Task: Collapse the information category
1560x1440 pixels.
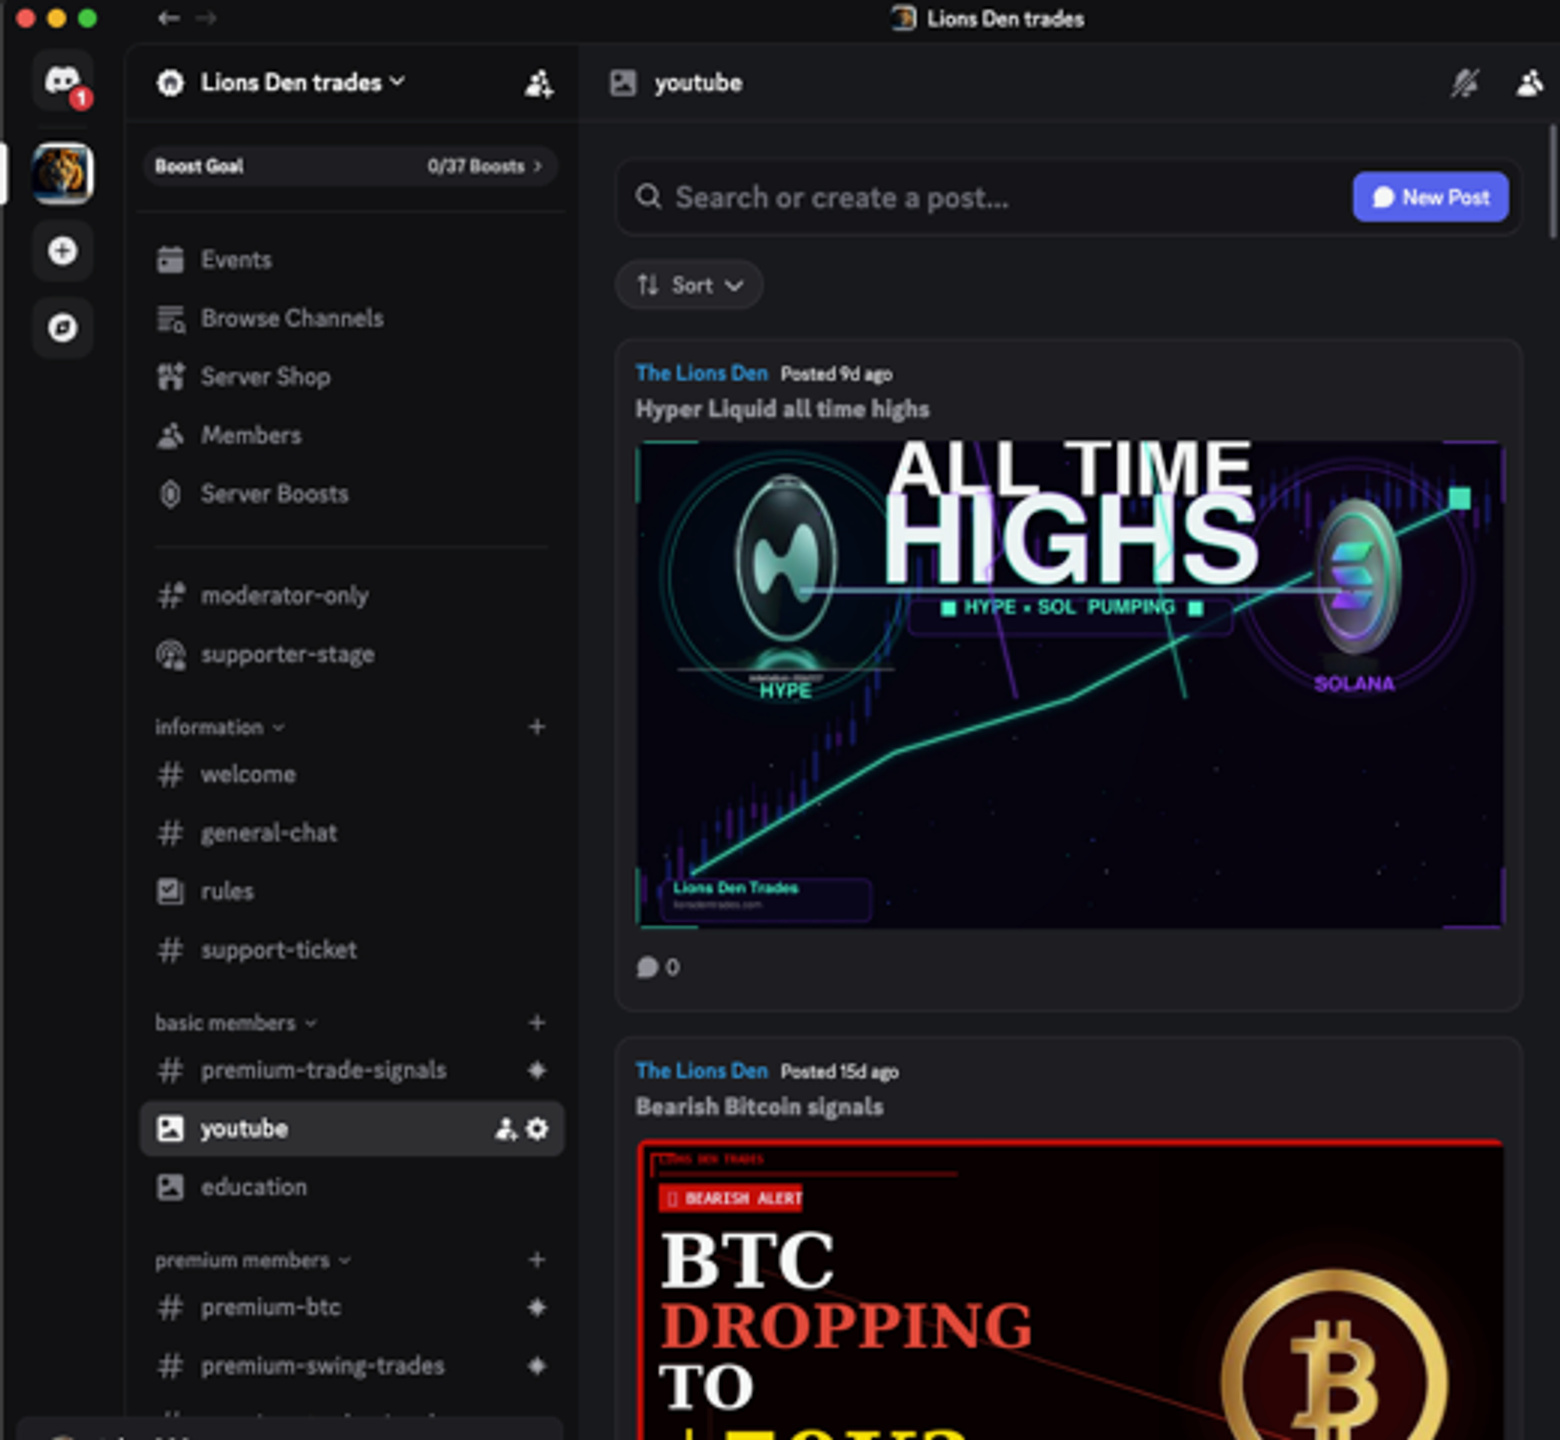Action: click(x=220, y=727)
